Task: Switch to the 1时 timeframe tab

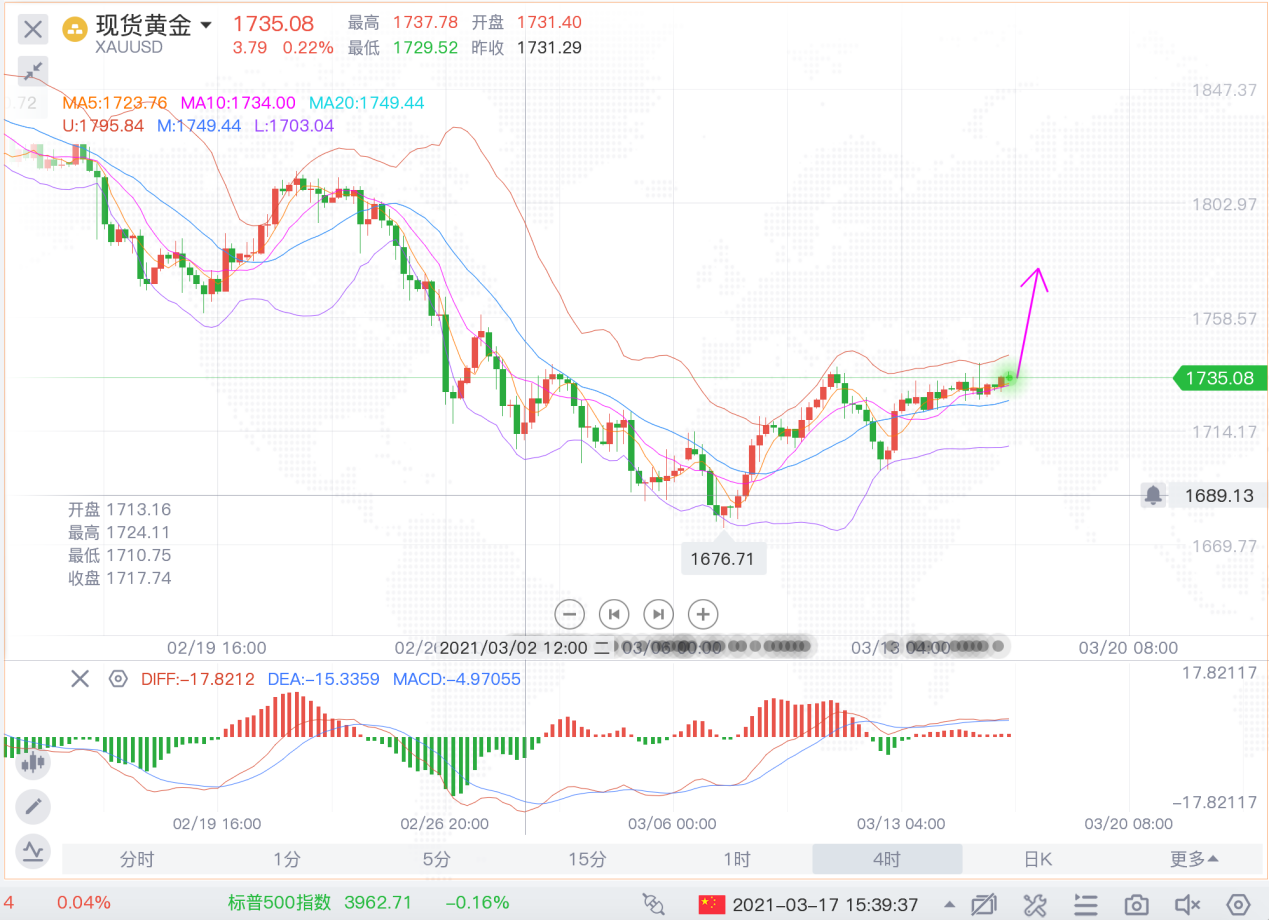Action: pyautogui.click(x=737, y=859)
